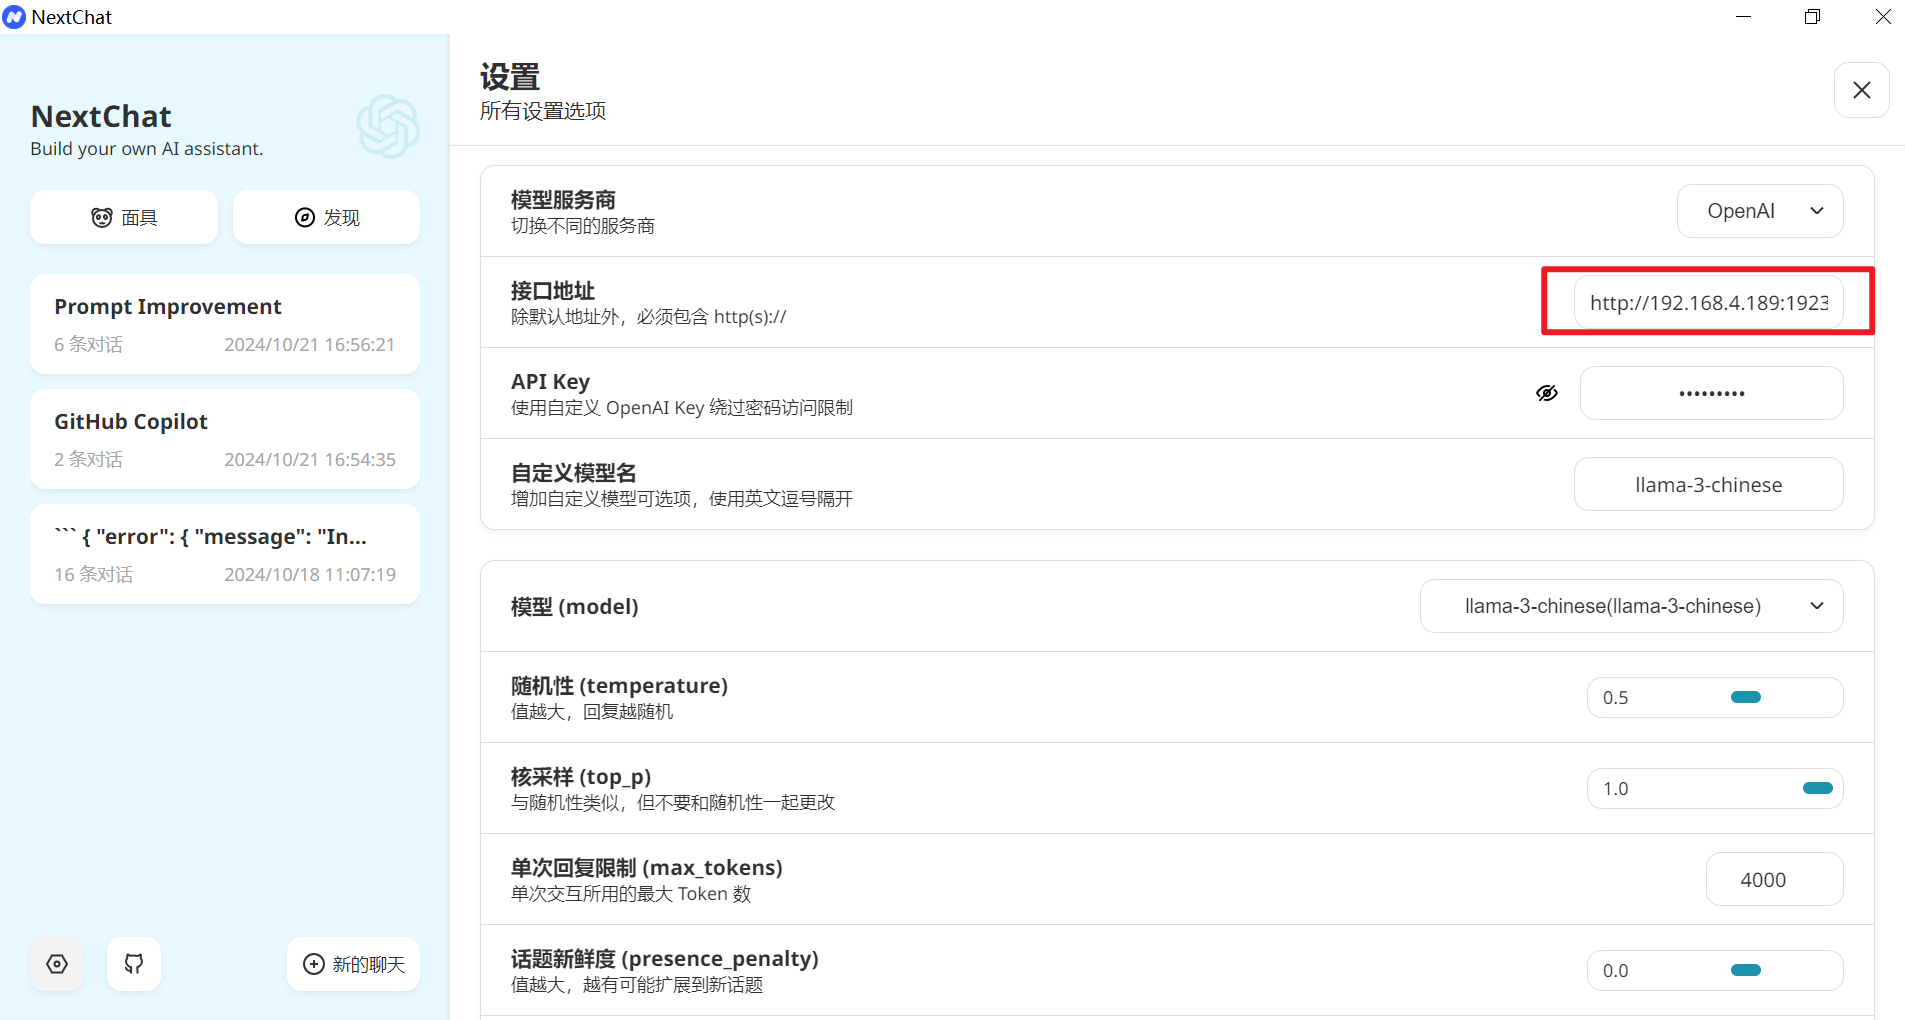Click the 自定义模型名 input field

1708,485
